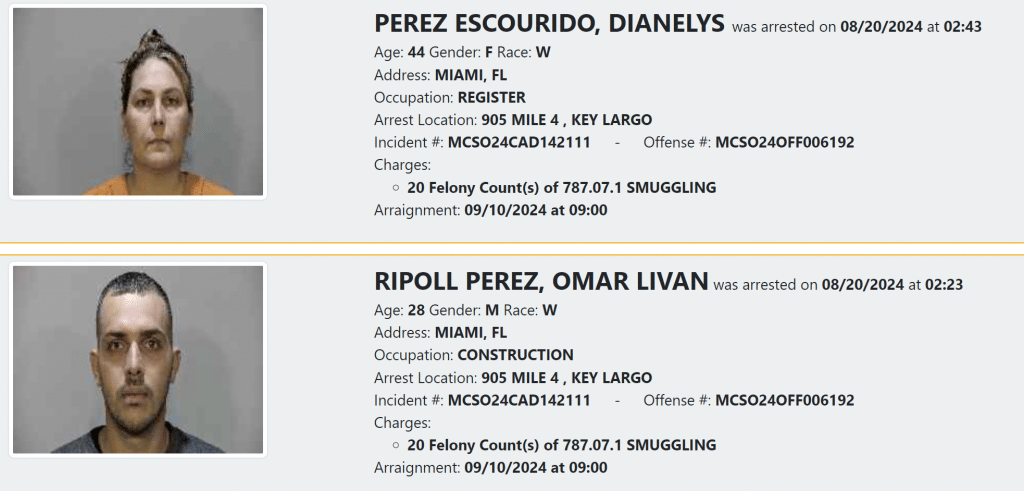Open the mugshot thumbnail beside Ripoll Perez entry

point(138,360)
